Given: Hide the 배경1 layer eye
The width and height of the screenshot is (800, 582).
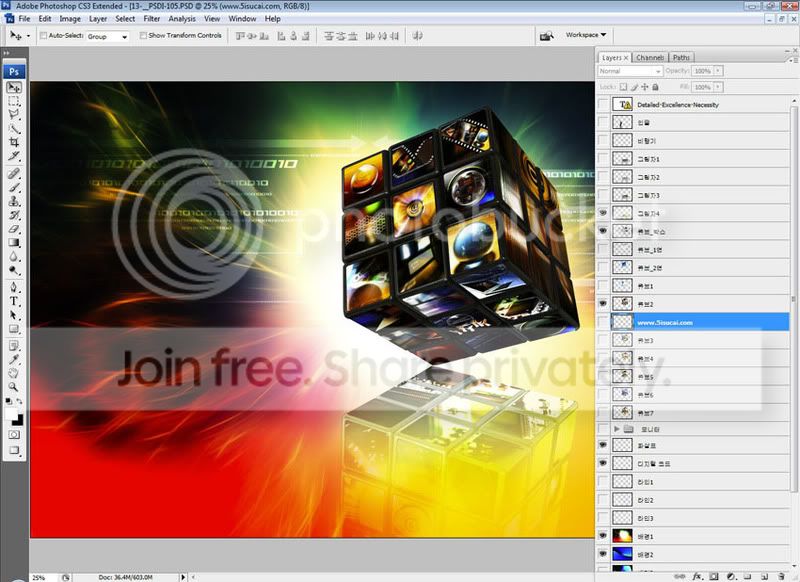Looking at the screenshot, I should click(603, 536).
